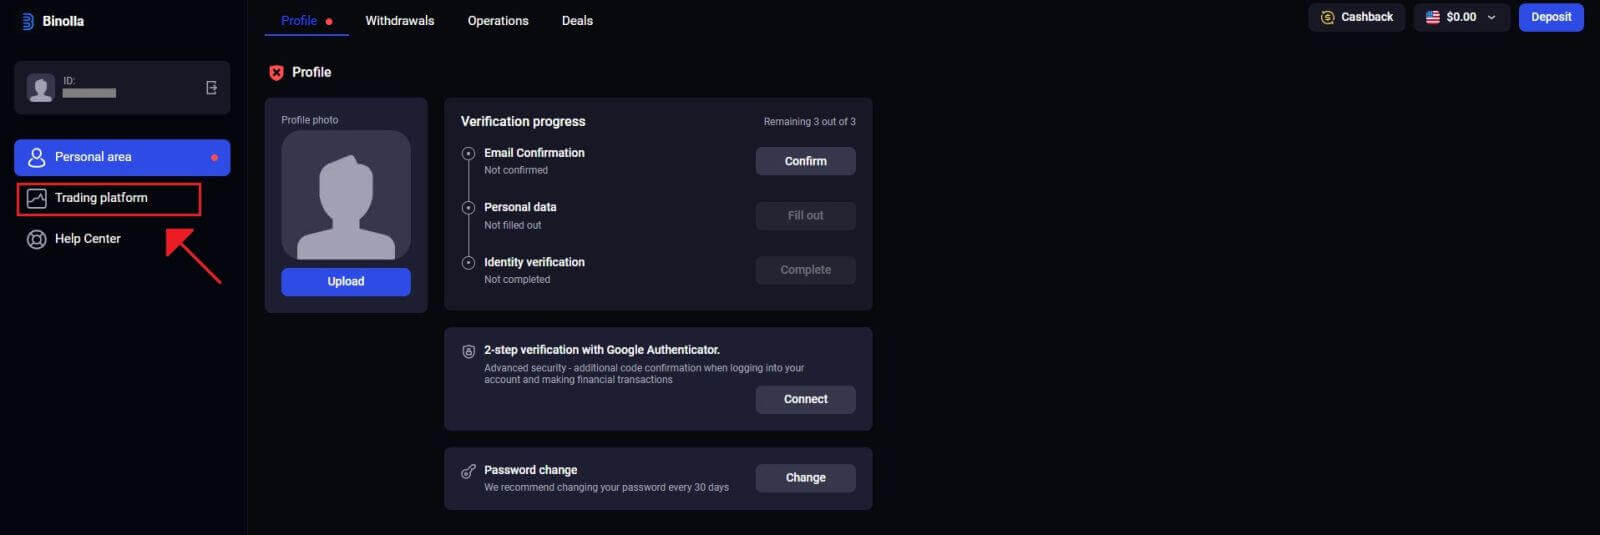Switch to the Operations tab
The height and width of the screenshot is (535, 1600).
click(498, 20)
